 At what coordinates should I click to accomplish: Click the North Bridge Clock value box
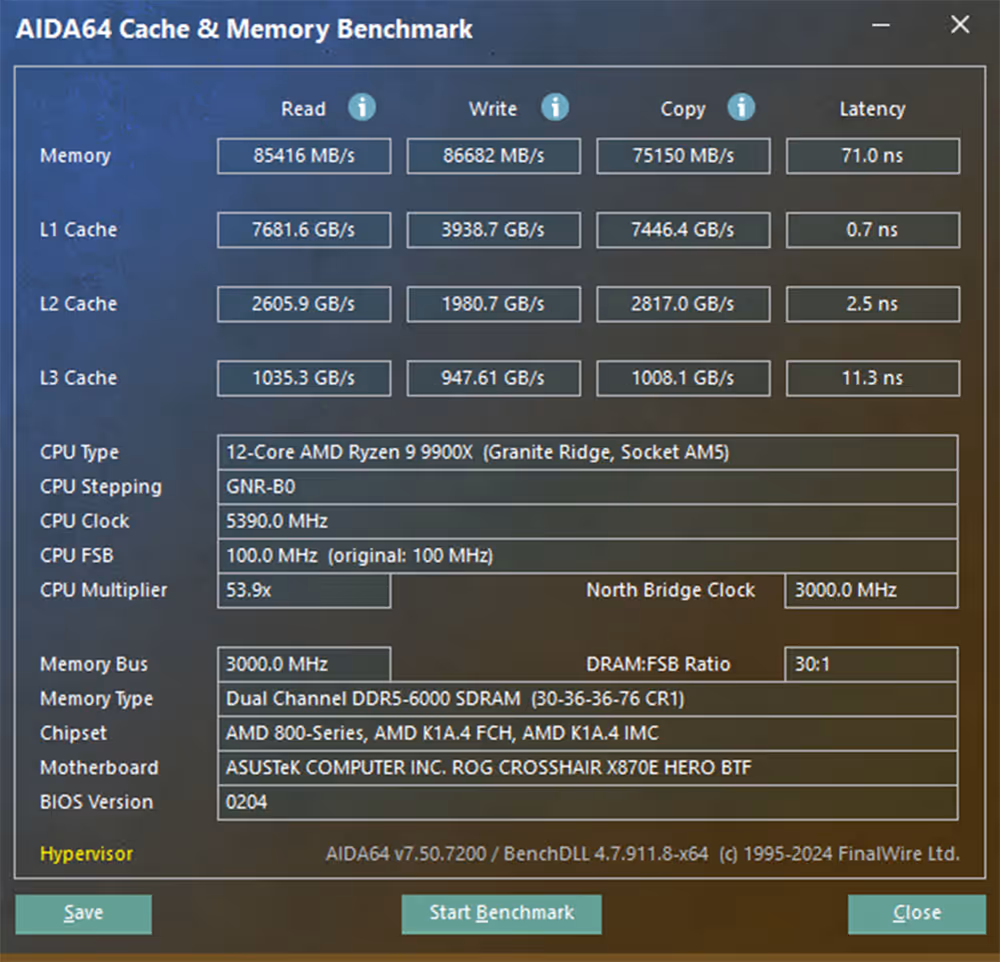pyautogui.click(x=870, y=591)
